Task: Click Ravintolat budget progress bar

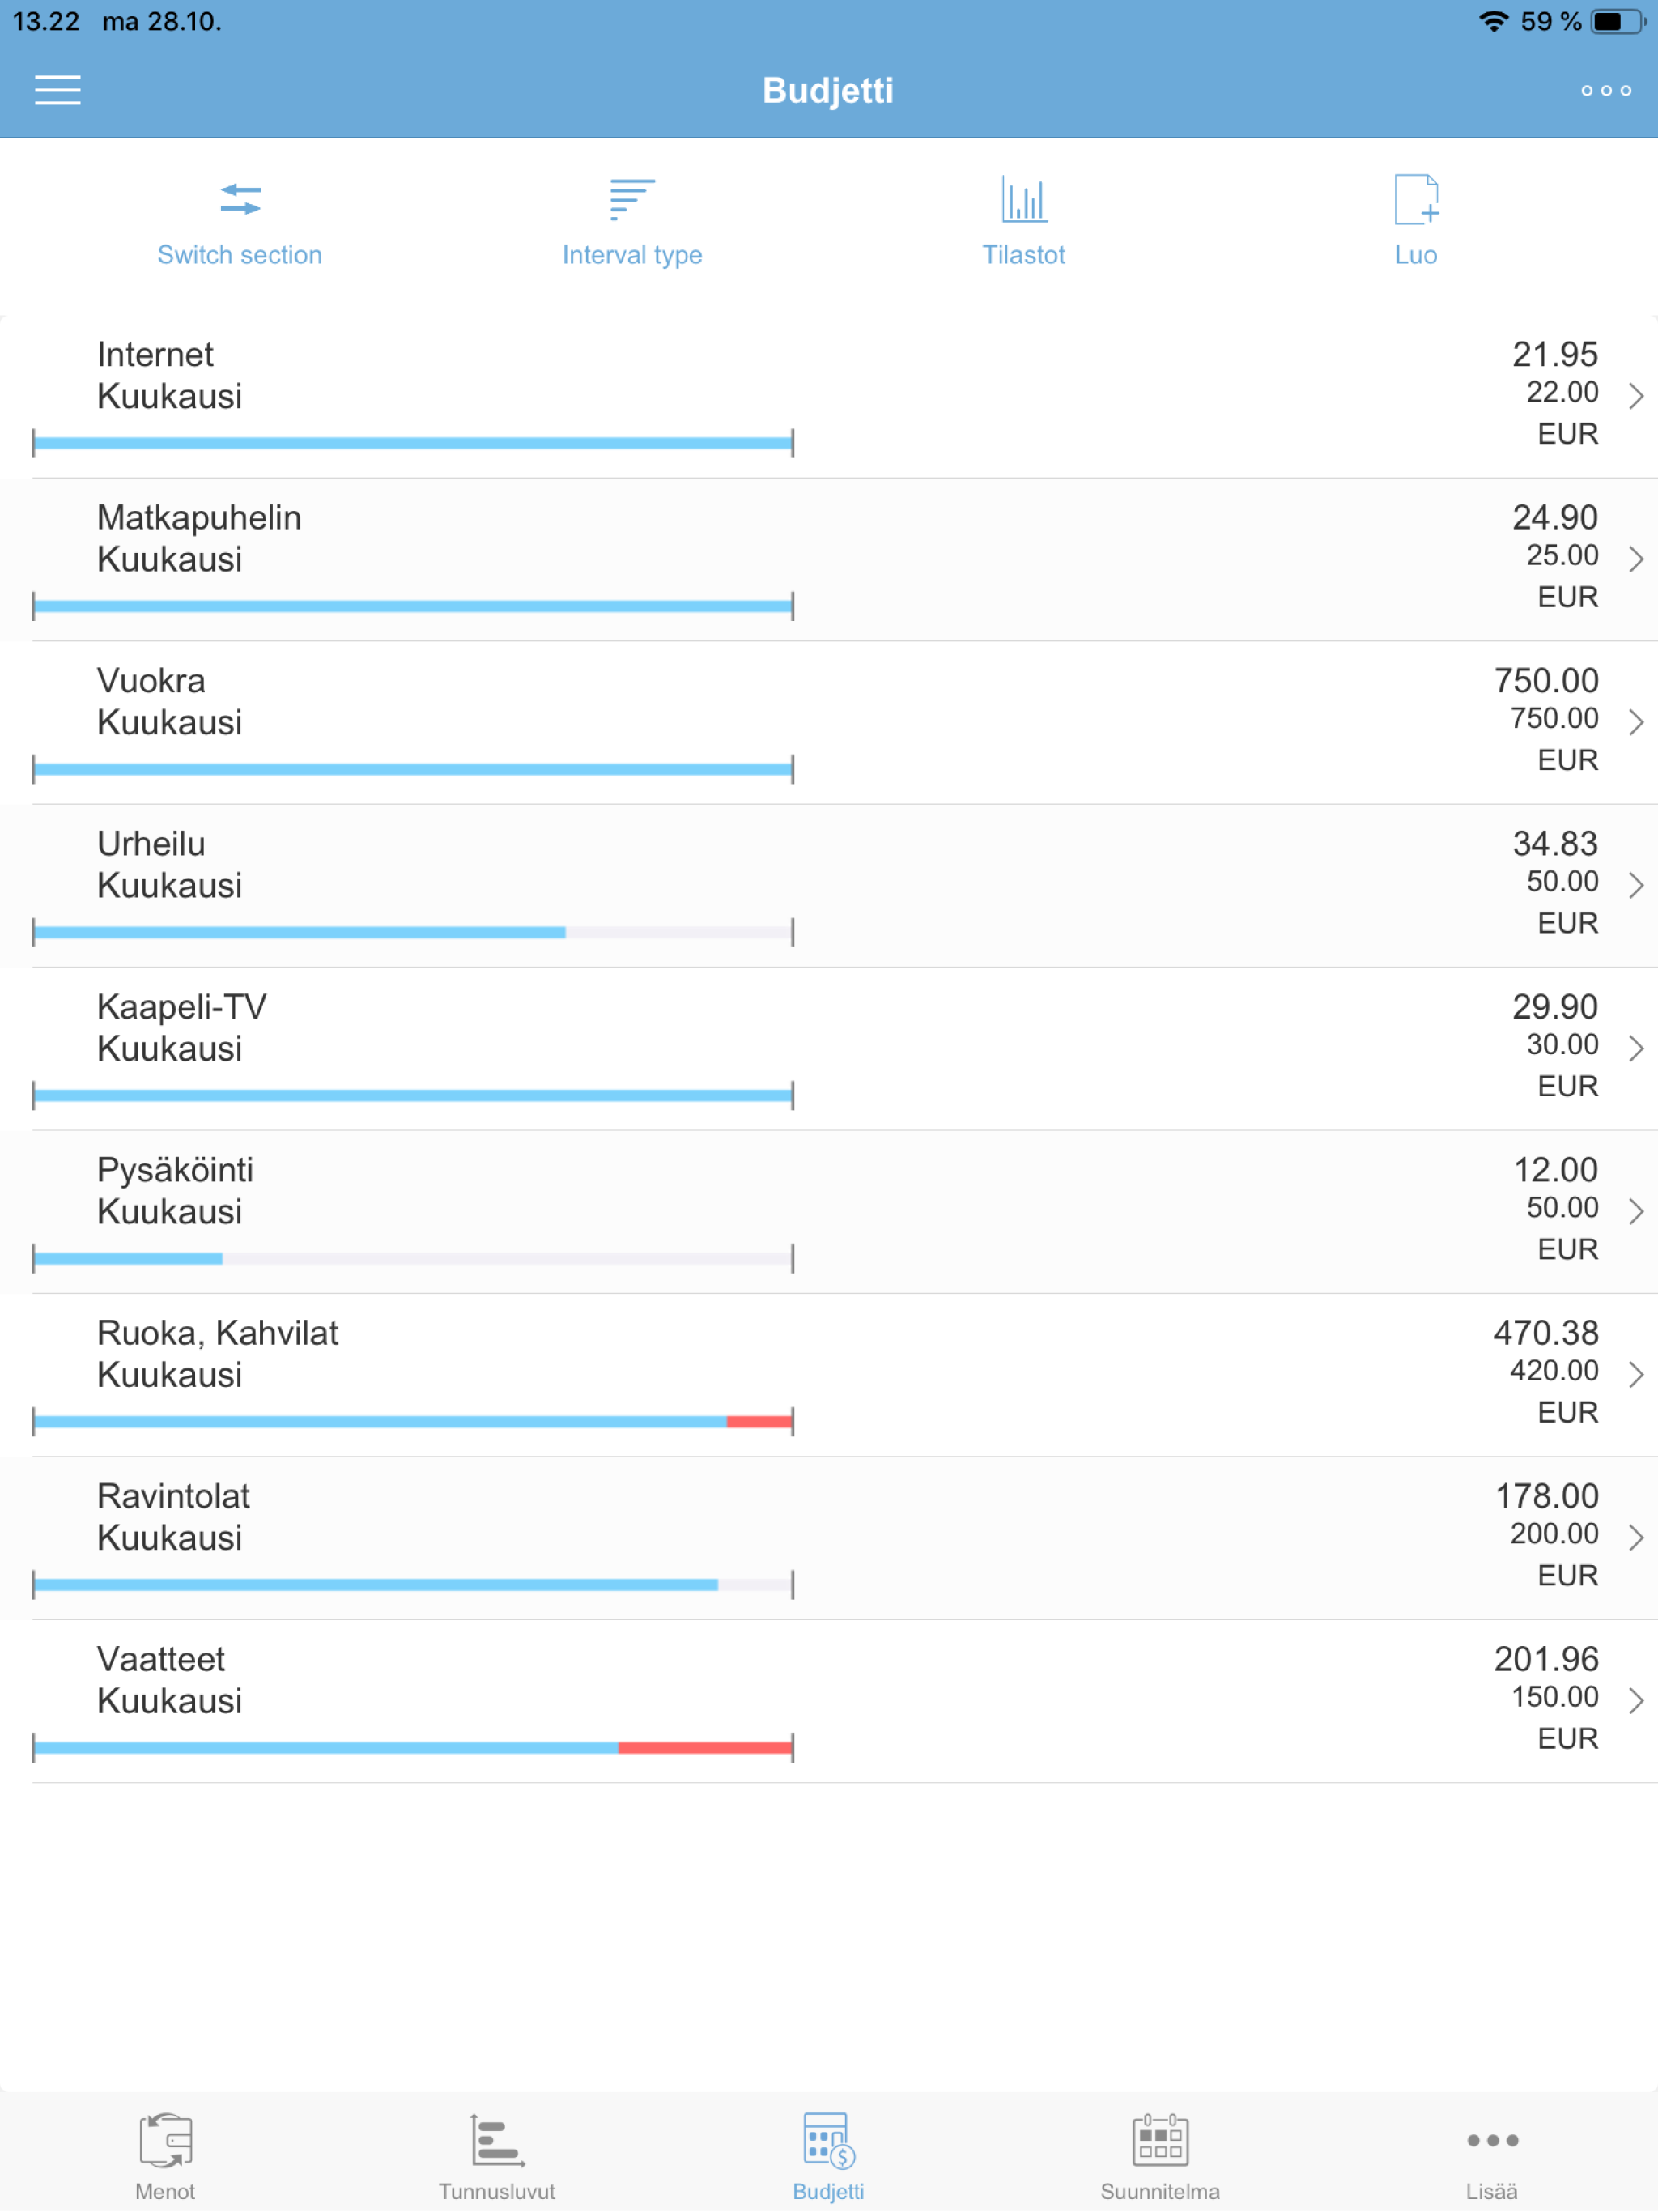Action: pos(412,1584)
